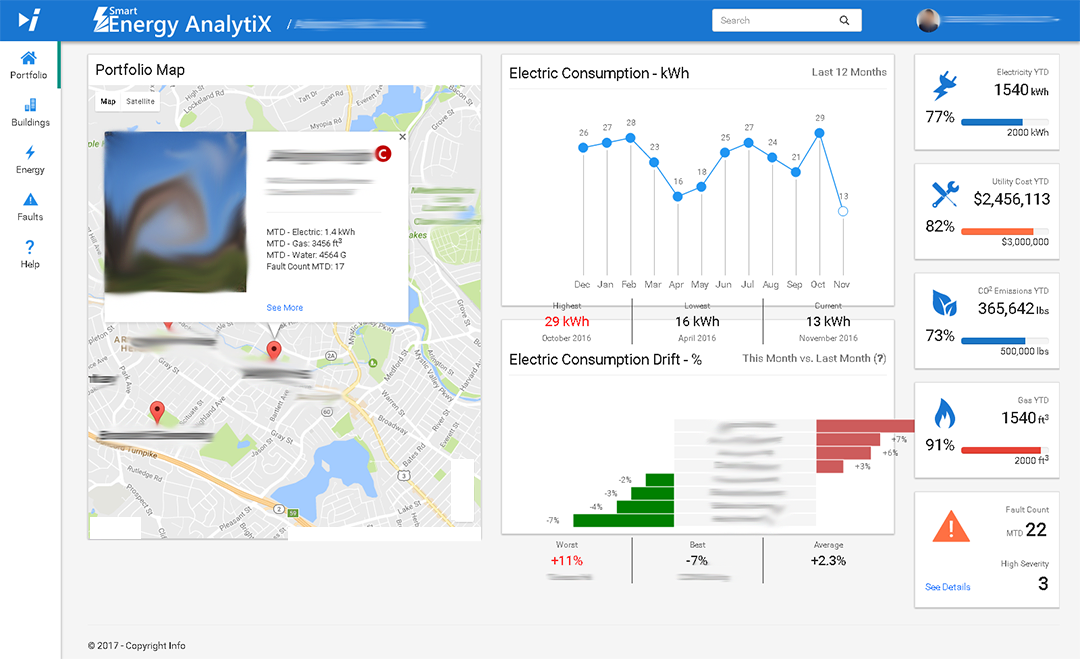Click the Electricity YTD progress bar
The height and width of the screenshot is (659, 1081).
(x=1004, y=122)
